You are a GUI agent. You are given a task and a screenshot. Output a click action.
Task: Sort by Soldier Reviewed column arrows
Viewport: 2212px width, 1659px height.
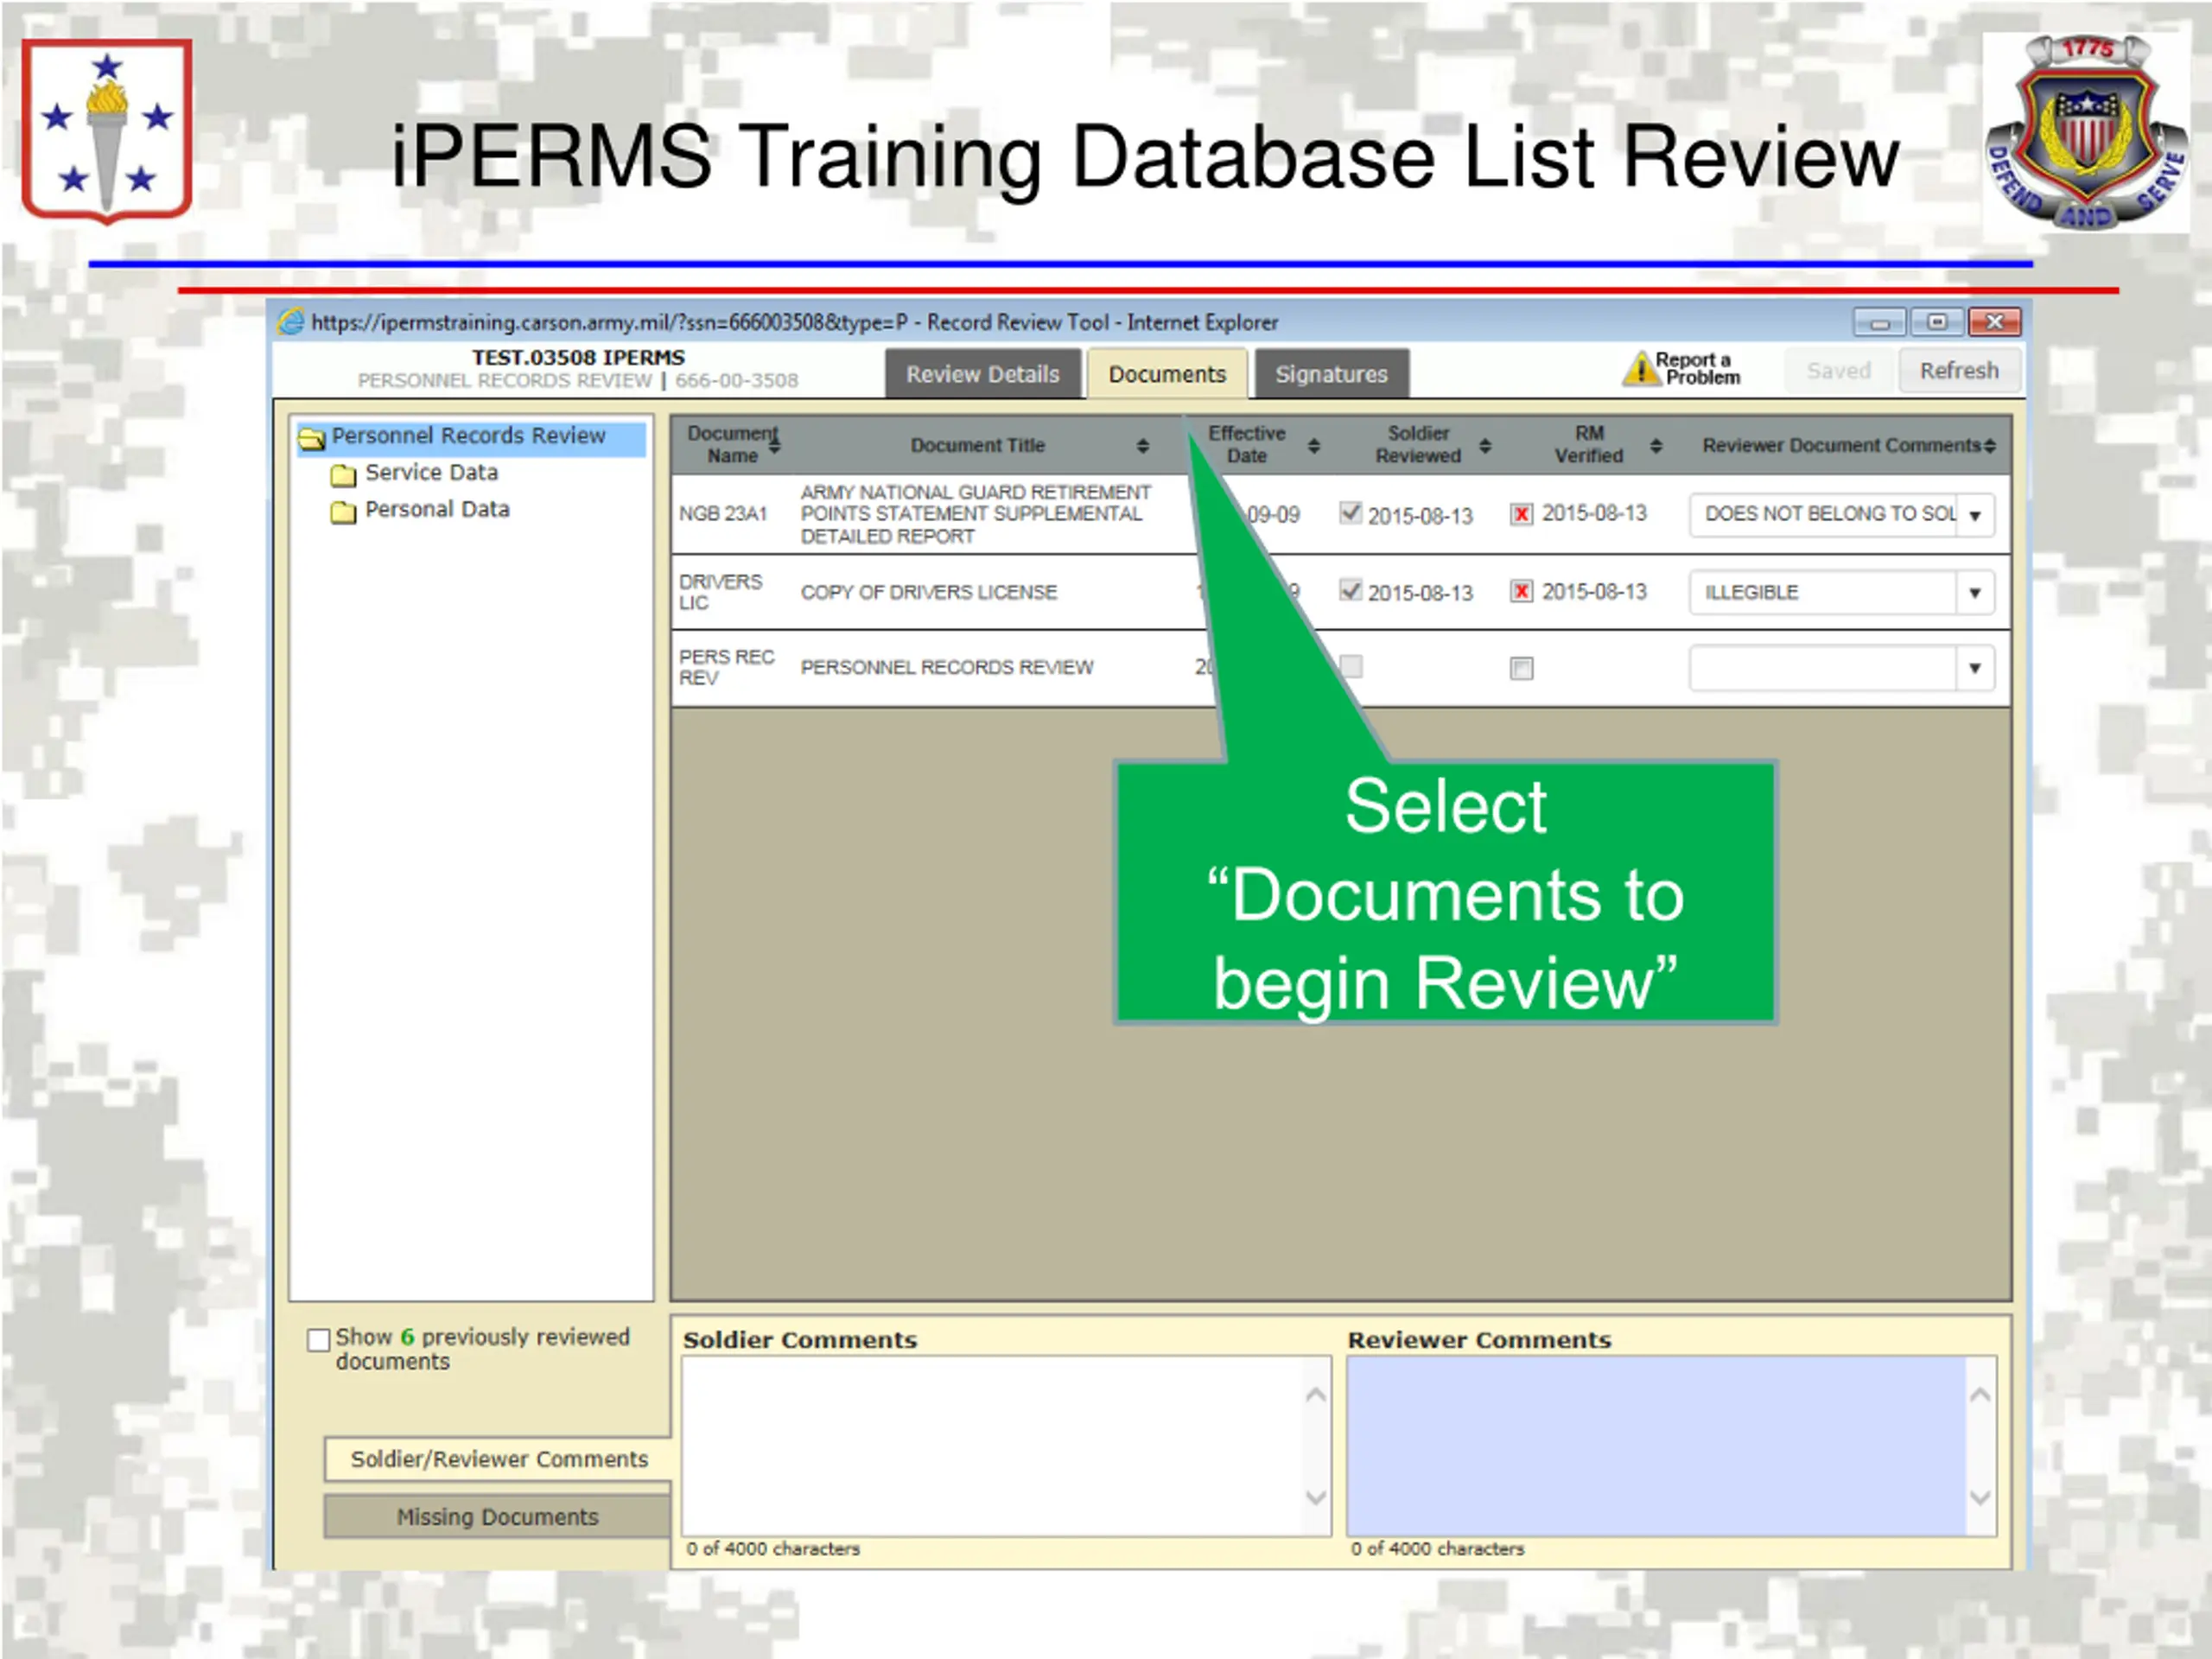pos(1485,446)
